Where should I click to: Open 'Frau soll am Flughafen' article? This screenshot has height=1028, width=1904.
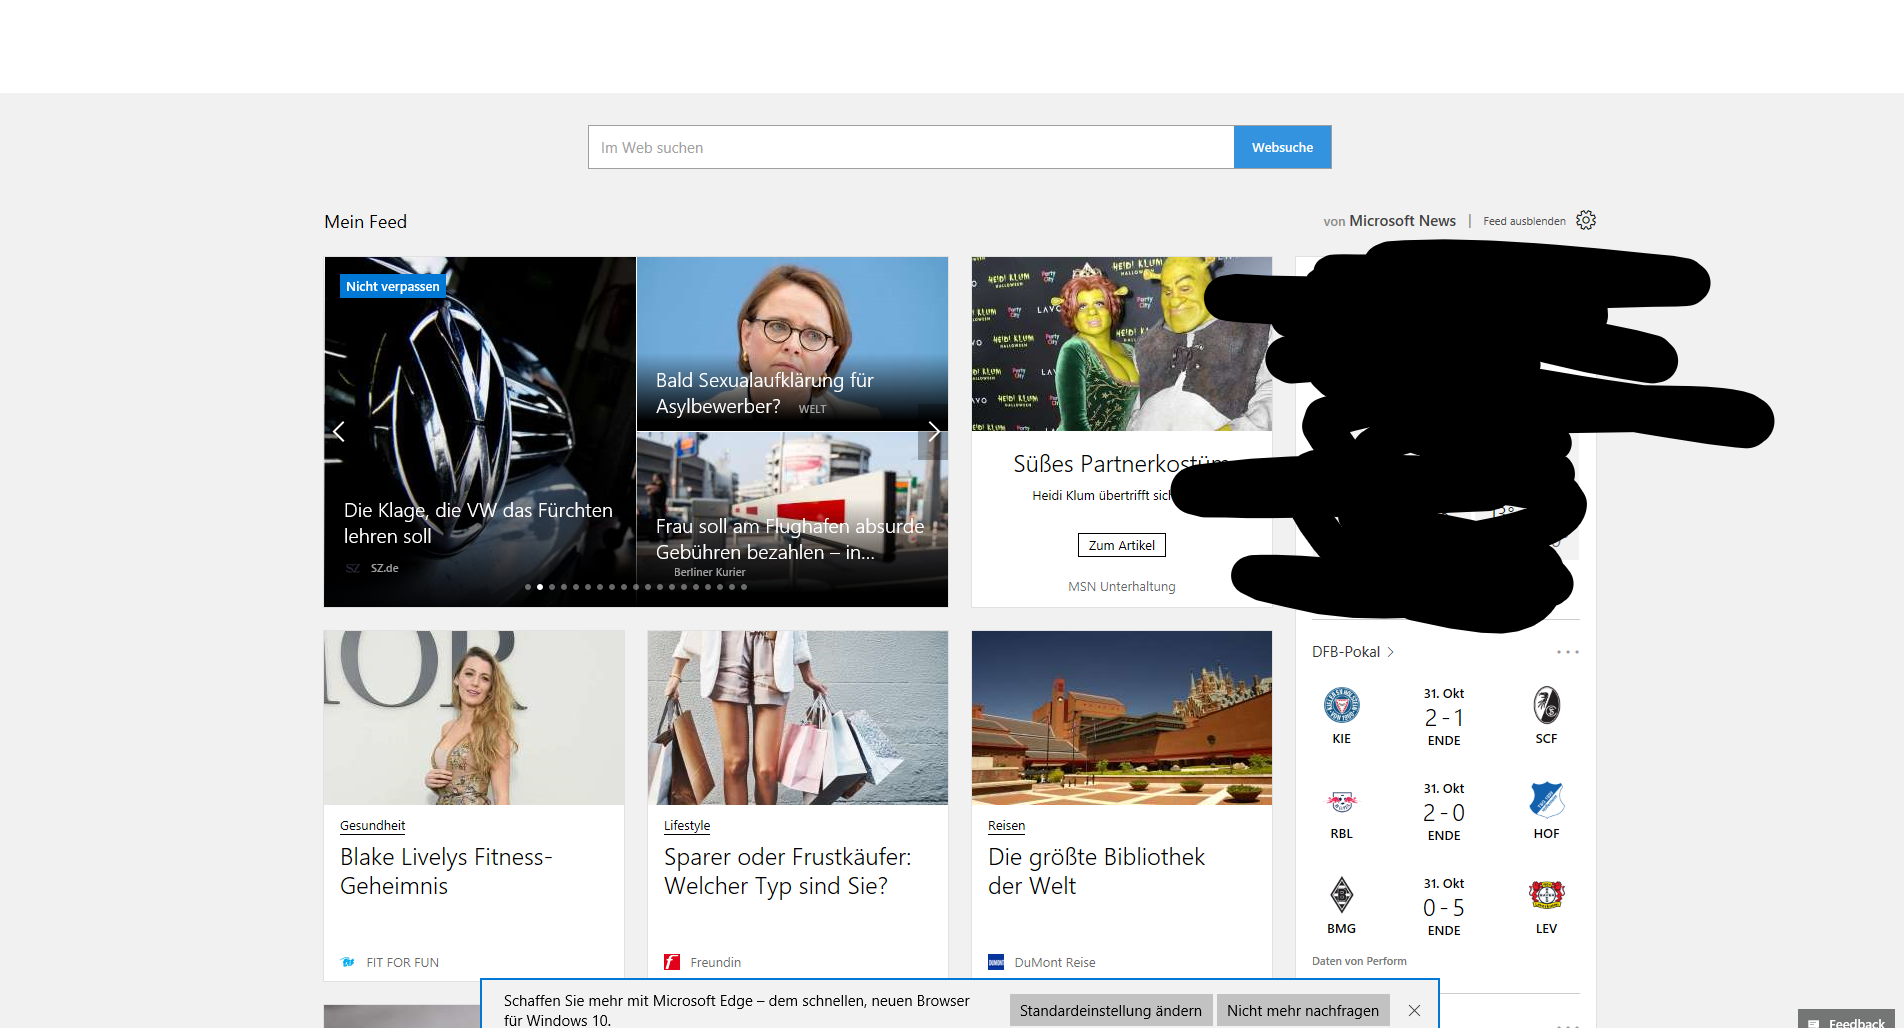[x=792, y=519]
